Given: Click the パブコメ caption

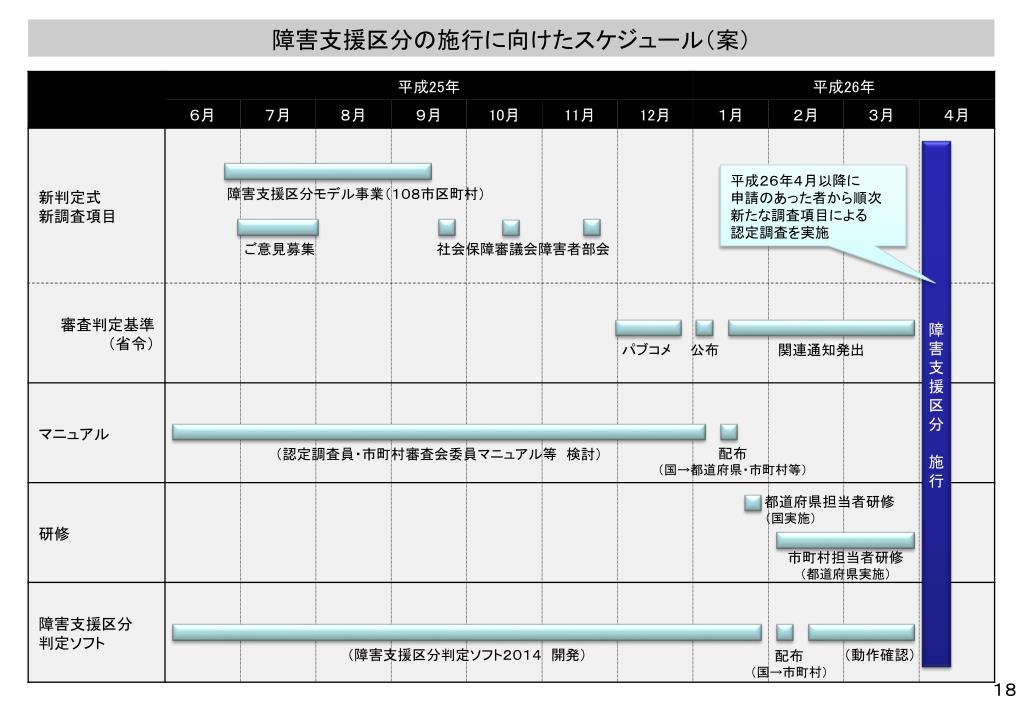Looking at the screenshot, I should tap(646, 350).
